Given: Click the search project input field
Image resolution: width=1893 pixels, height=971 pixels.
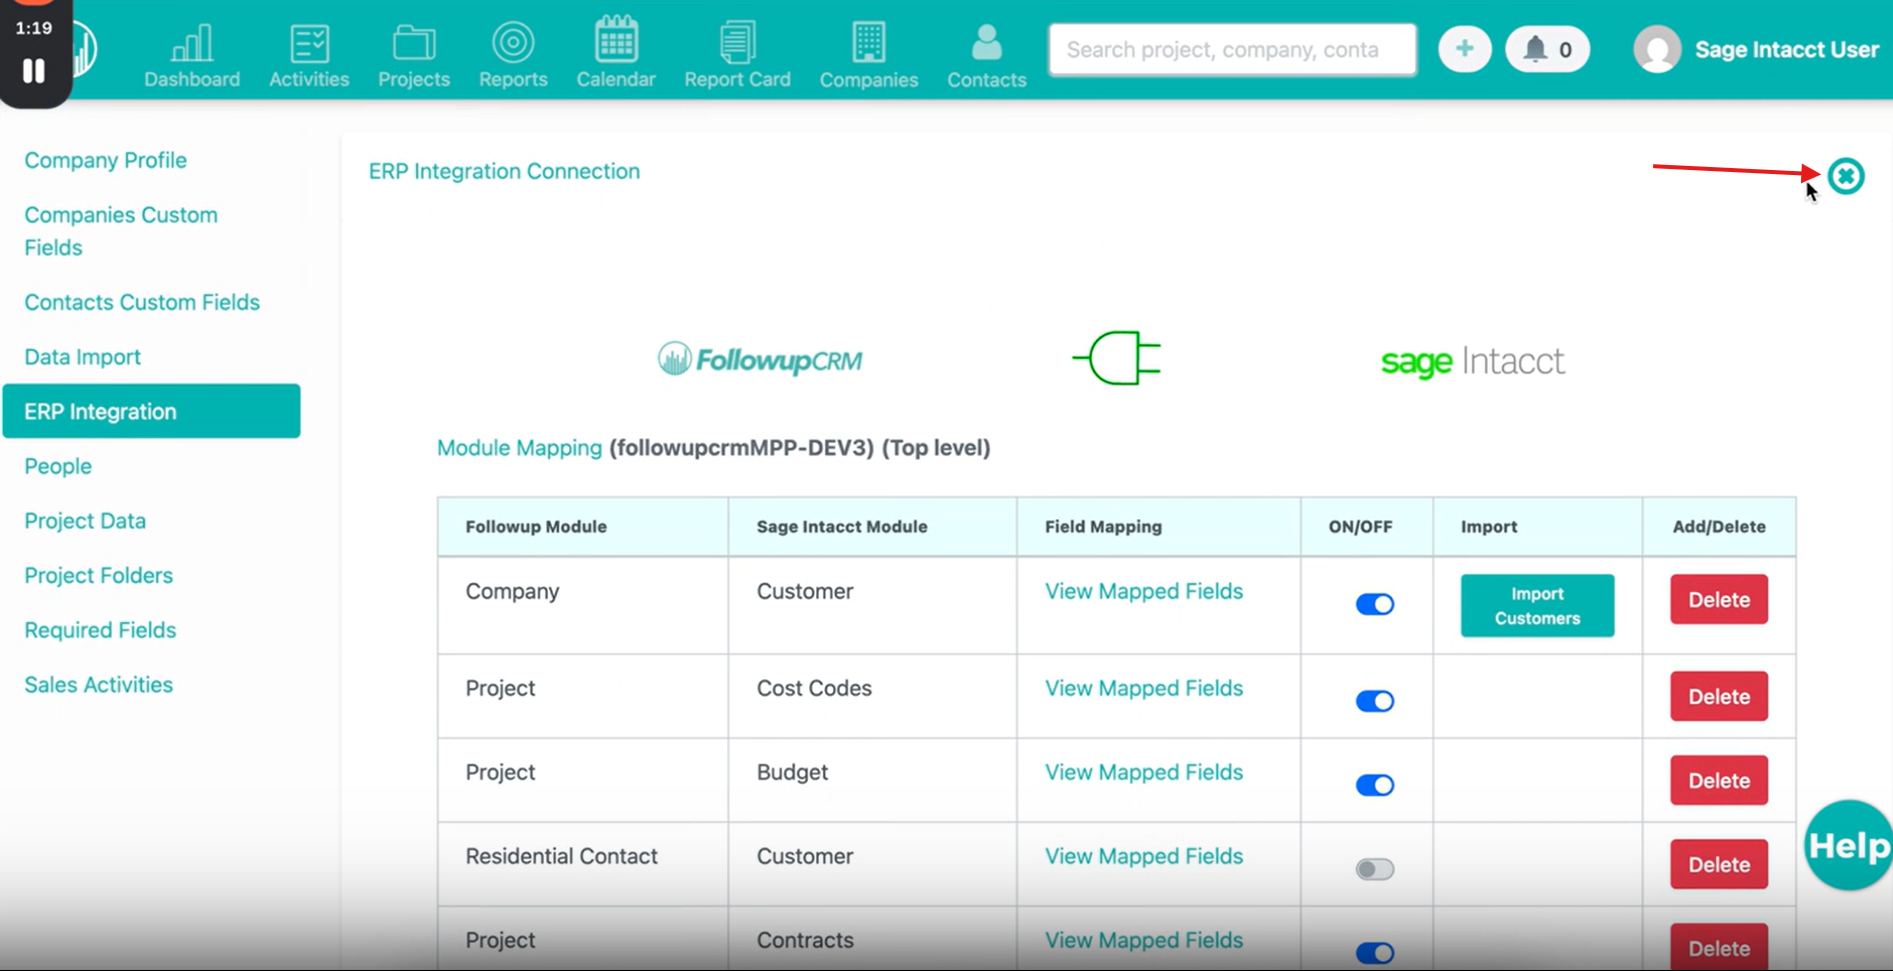Looking at the screenshot, I should tap(1232, 49).
